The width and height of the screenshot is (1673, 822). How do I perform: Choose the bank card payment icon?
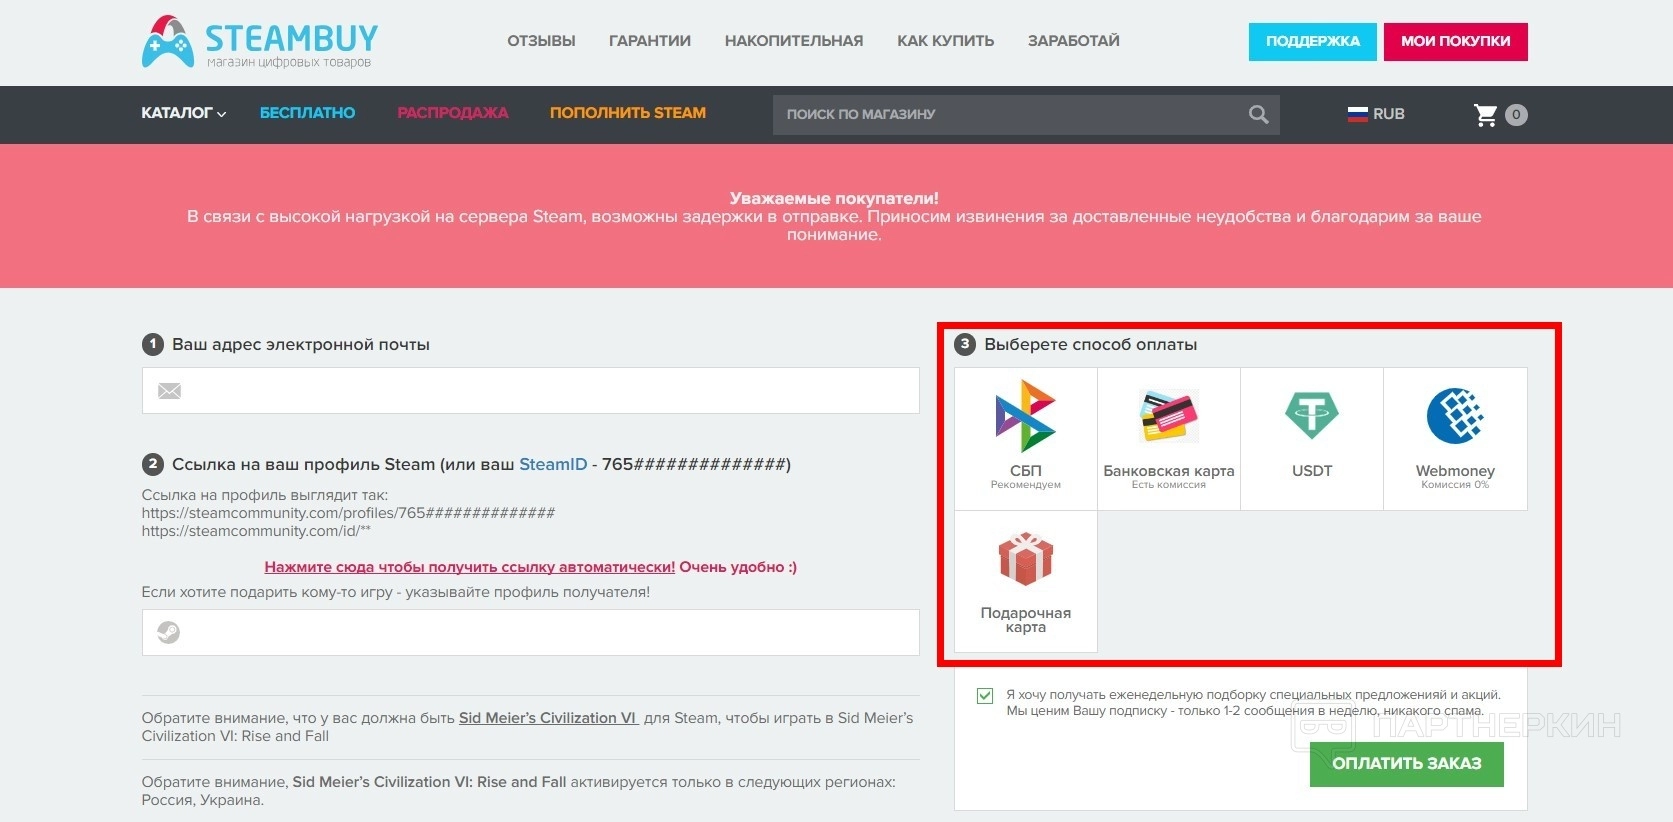click(x=1168, y=416)
